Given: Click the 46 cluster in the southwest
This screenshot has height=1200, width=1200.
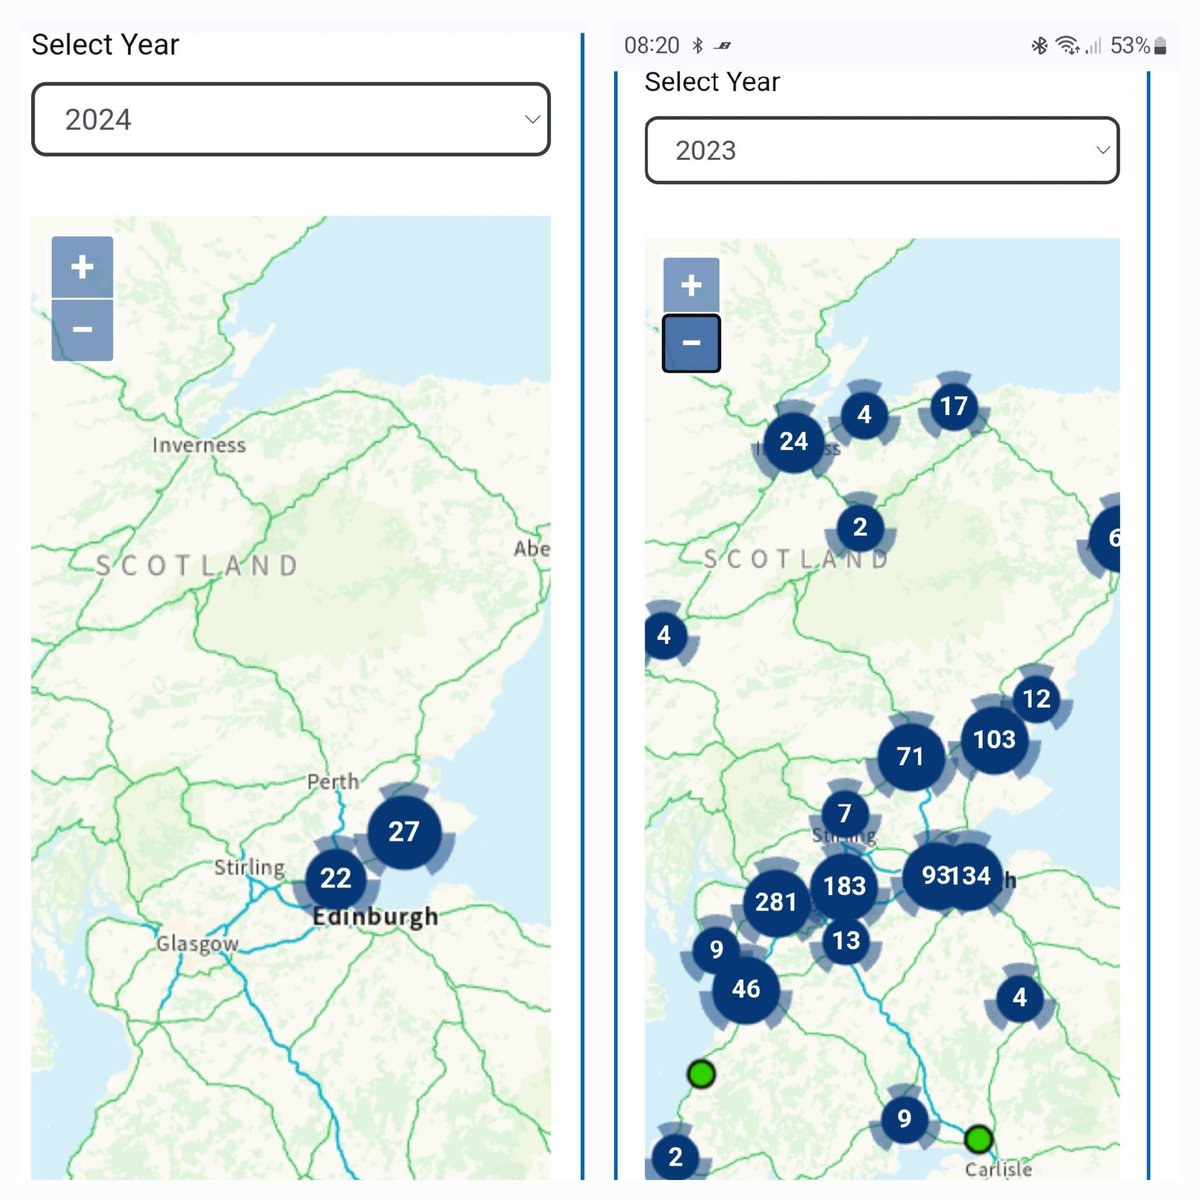Looking at the screenshot, I should [746, 989].
